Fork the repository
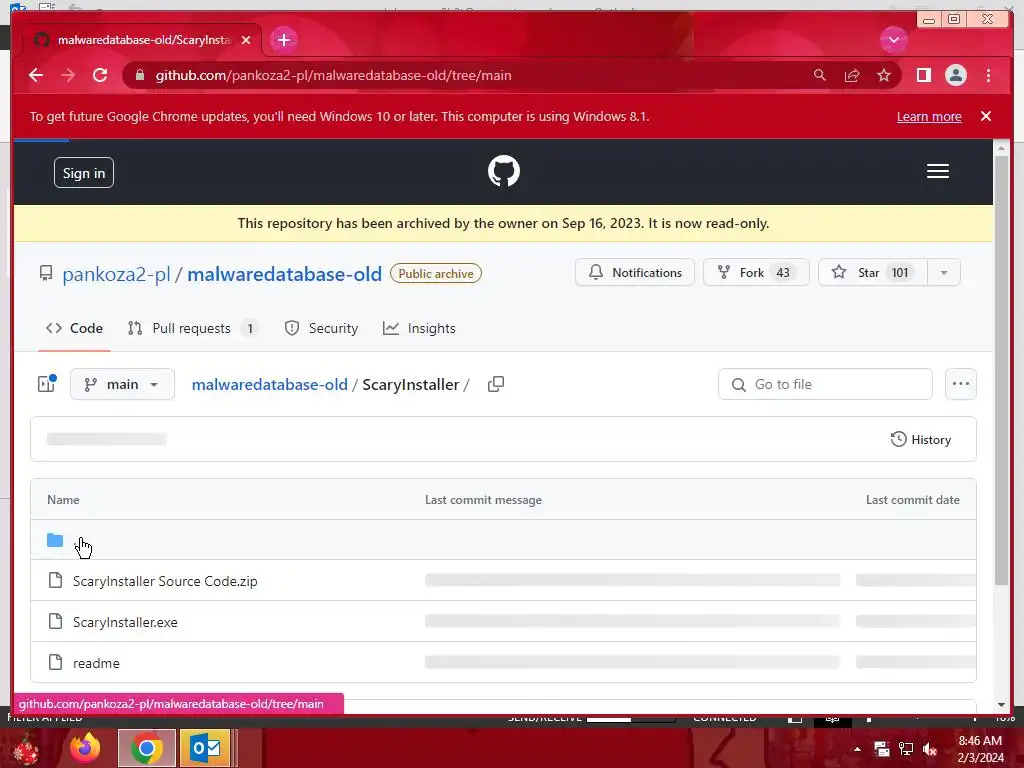Image resolution: width=1024 pixels, height=768 pixels. [x=756, y=272]
